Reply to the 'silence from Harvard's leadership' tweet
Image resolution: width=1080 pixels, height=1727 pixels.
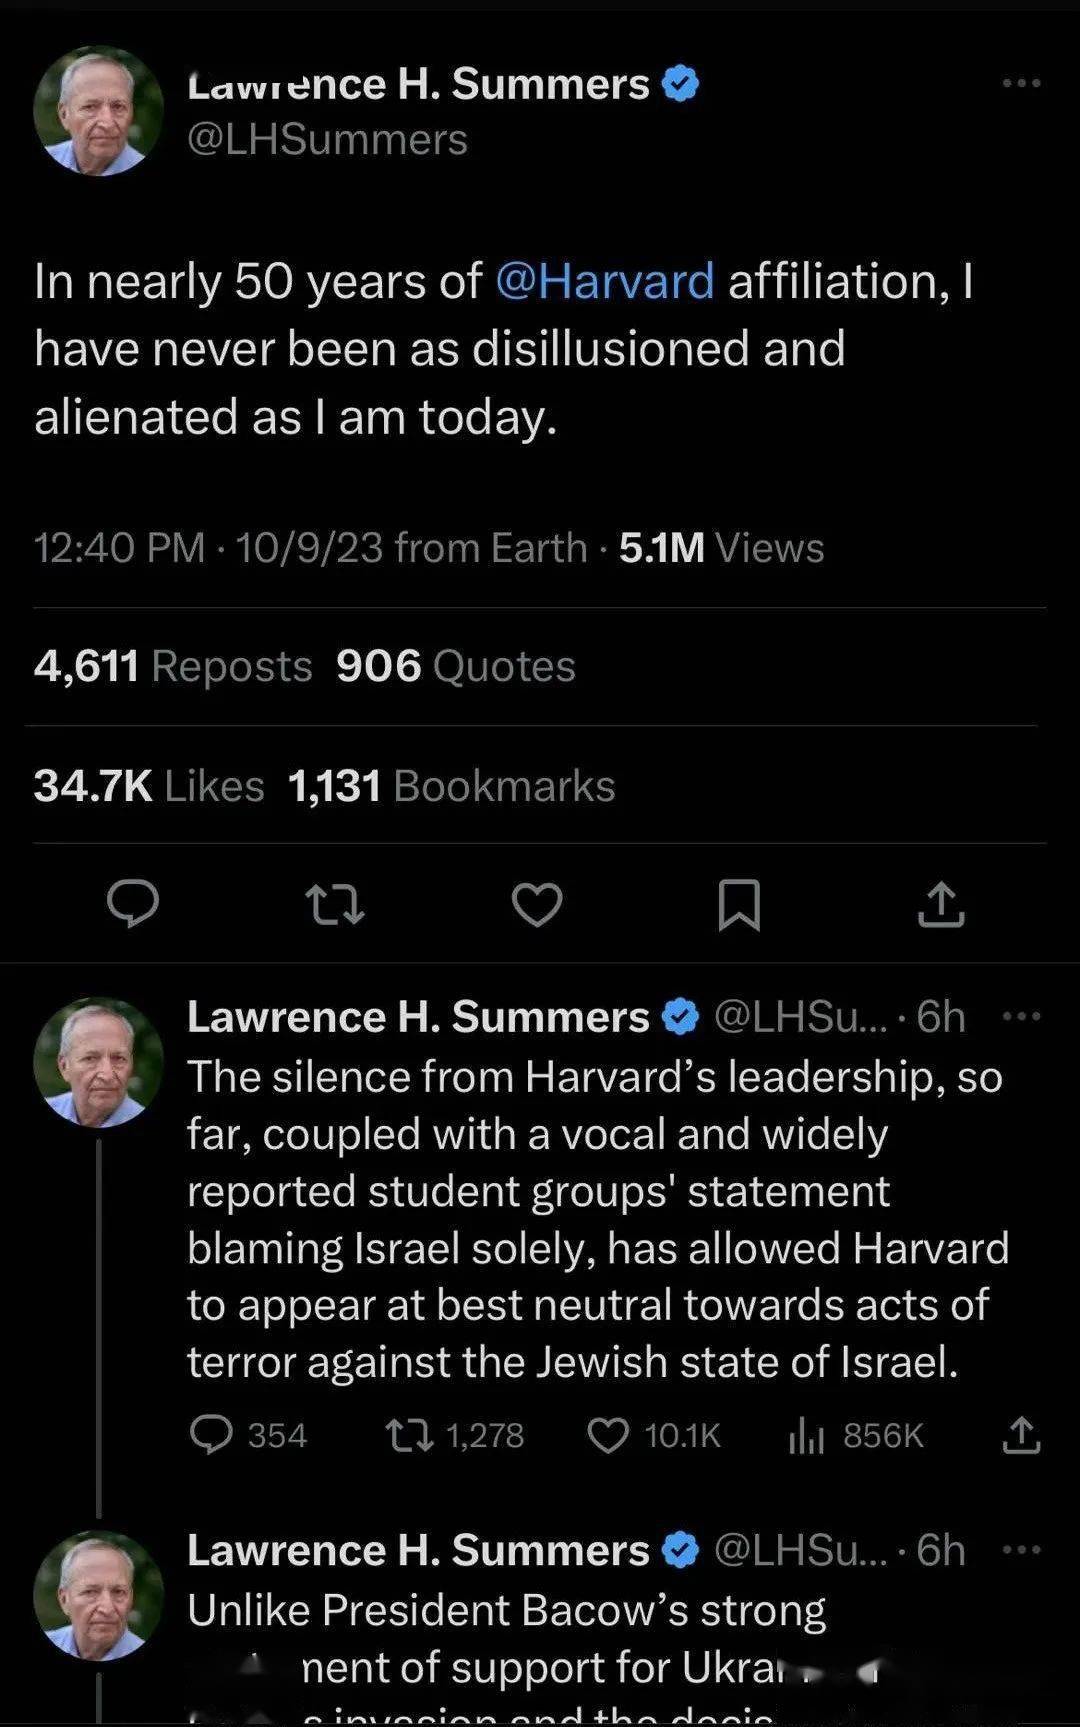[211, 1435]
